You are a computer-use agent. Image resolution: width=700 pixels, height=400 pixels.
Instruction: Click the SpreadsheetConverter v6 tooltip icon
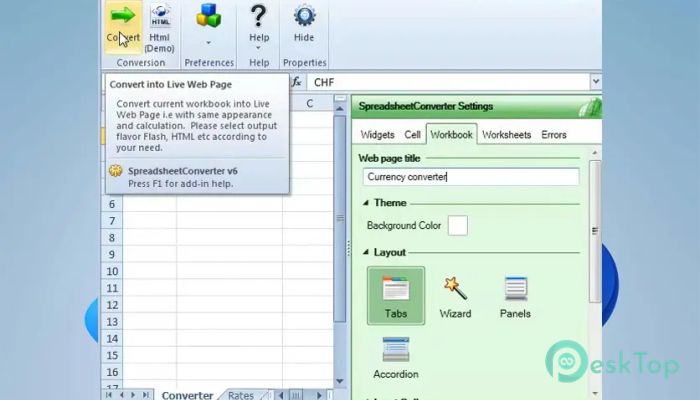click(x=116, y=171)
